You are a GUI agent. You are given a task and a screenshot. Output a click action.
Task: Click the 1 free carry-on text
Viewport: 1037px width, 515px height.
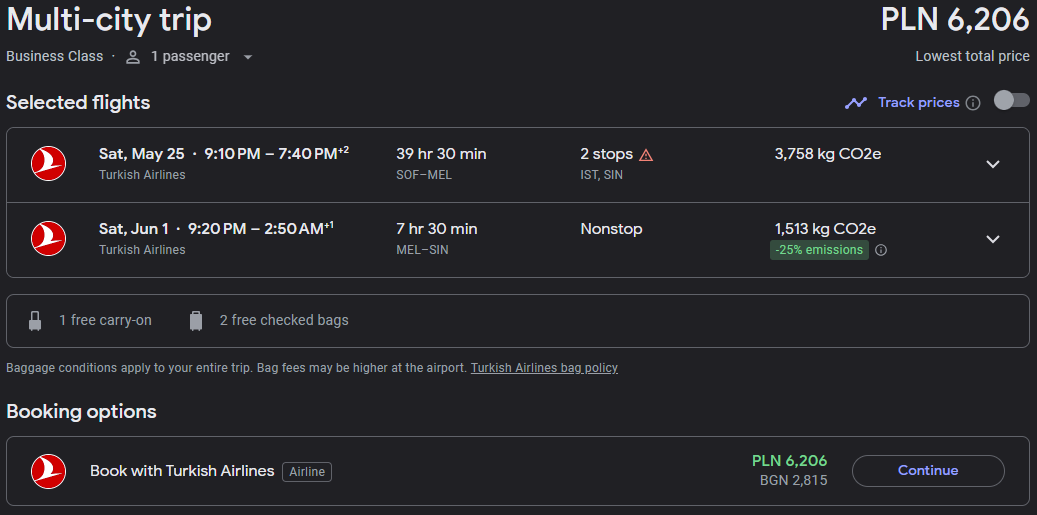click(105, 321)
